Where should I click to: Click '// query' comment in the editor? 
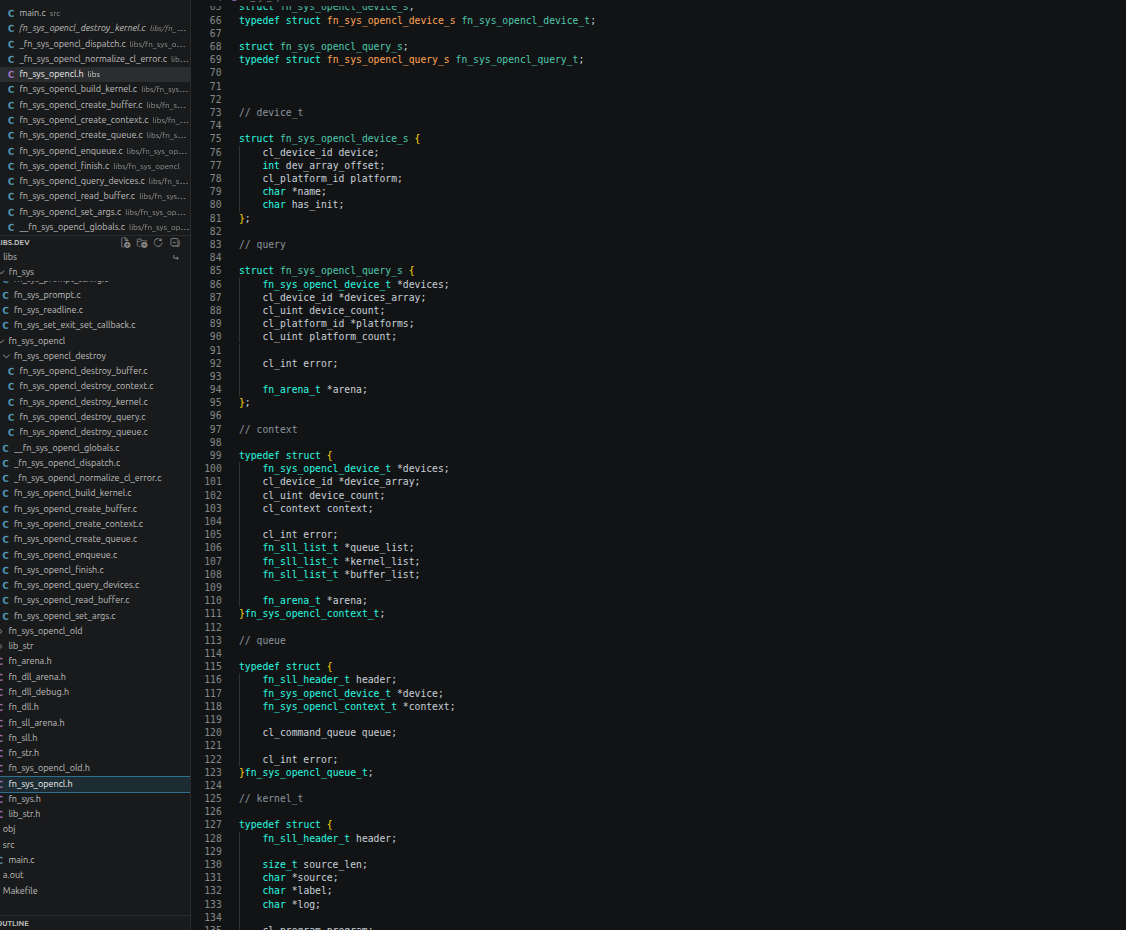click(x=262, y=245)
